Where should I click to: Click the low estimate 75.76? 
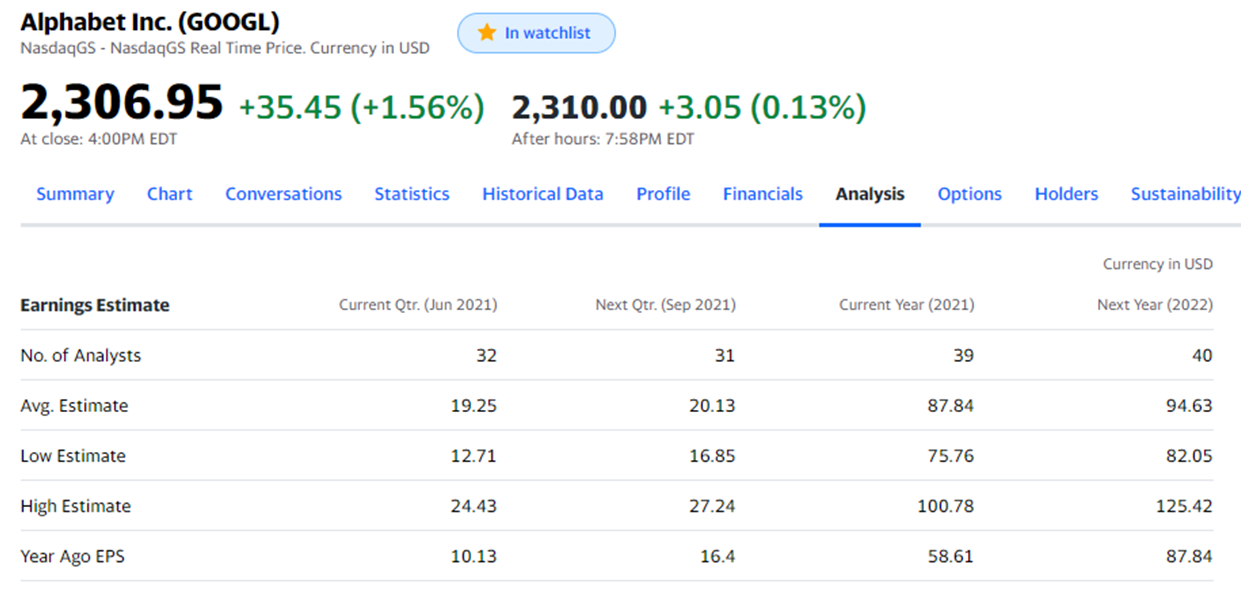pos(951,455)
